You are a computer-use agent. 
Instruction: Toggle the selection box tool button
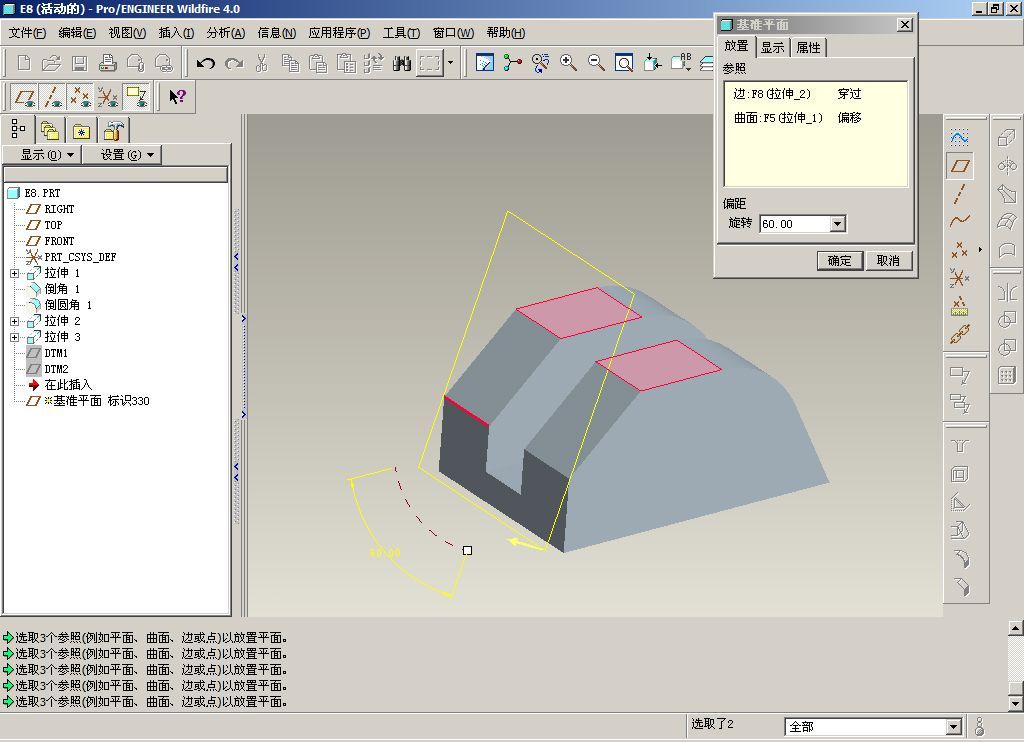point(430,63)
